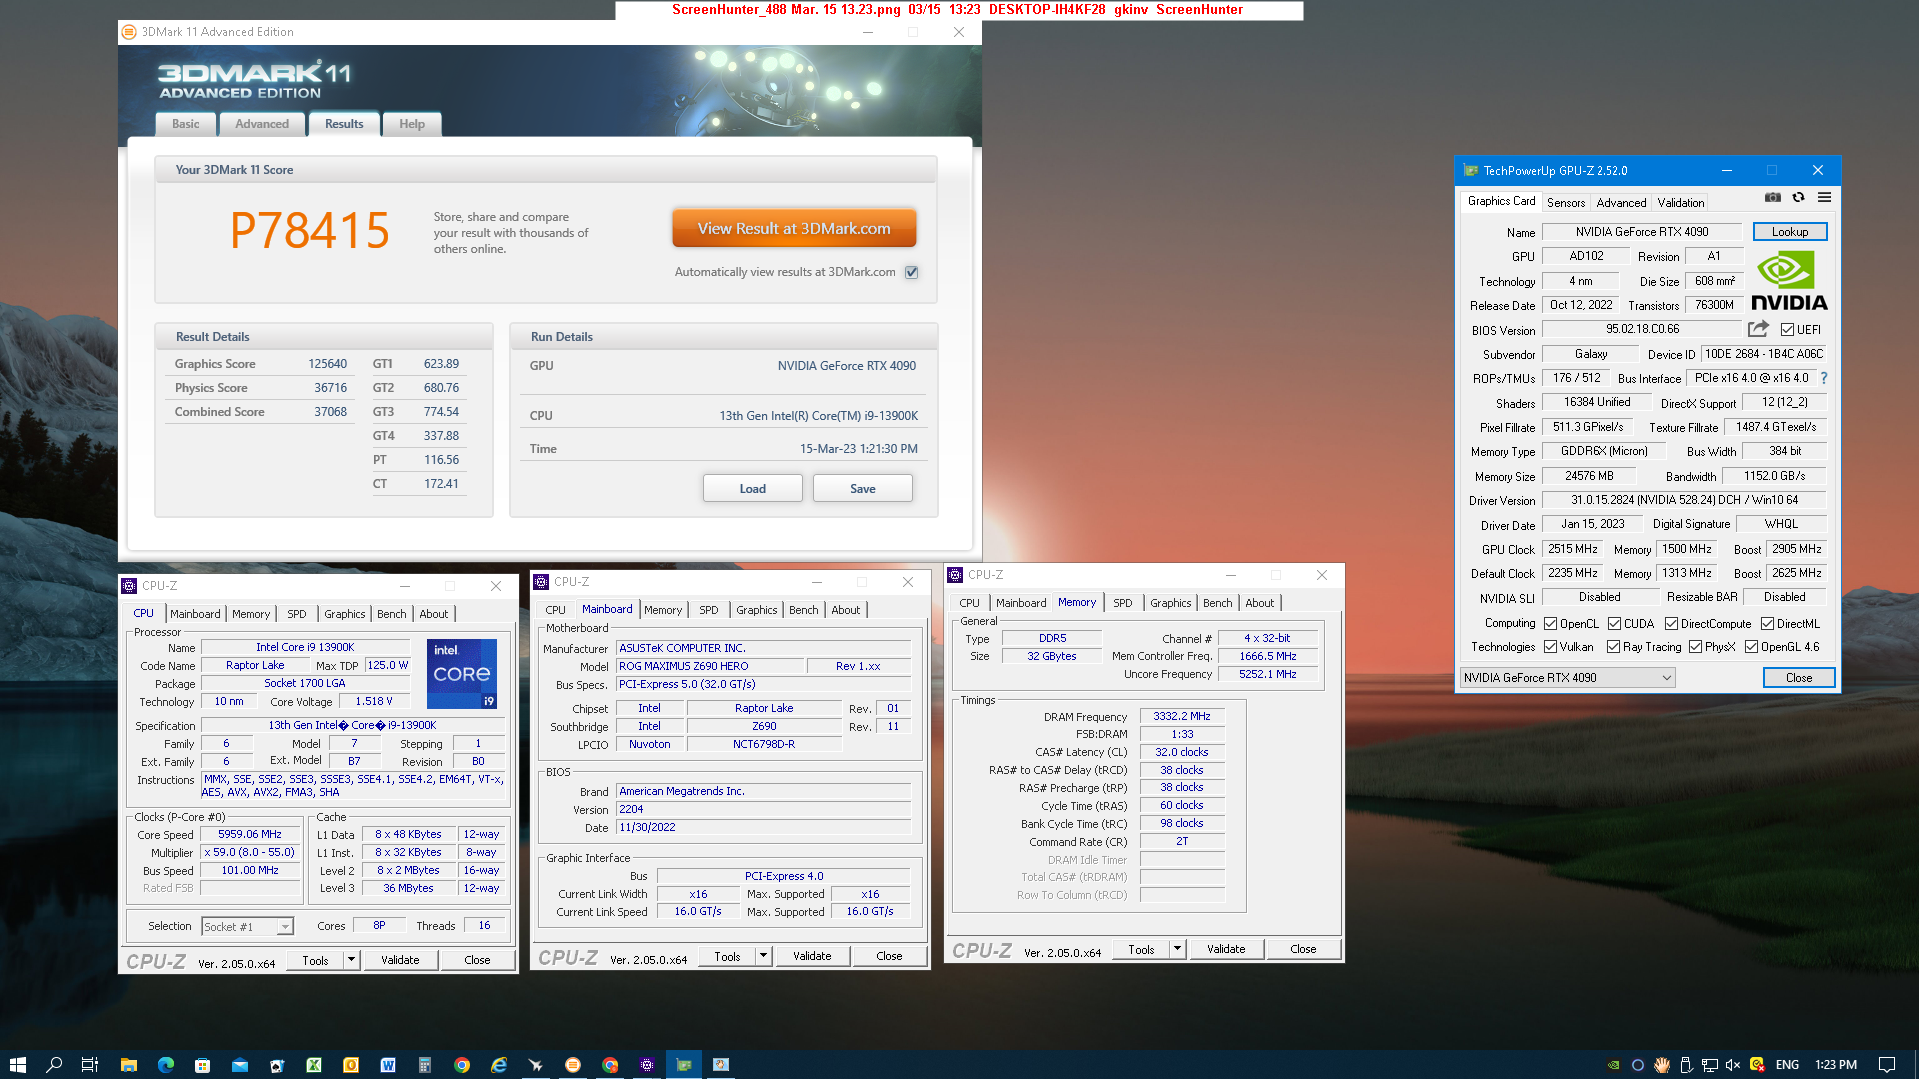Screen dimensions: 1919x1079
Task: Open Socket #1 selection dropdown in CPU-Z
Action: click(x=247, y=927)
